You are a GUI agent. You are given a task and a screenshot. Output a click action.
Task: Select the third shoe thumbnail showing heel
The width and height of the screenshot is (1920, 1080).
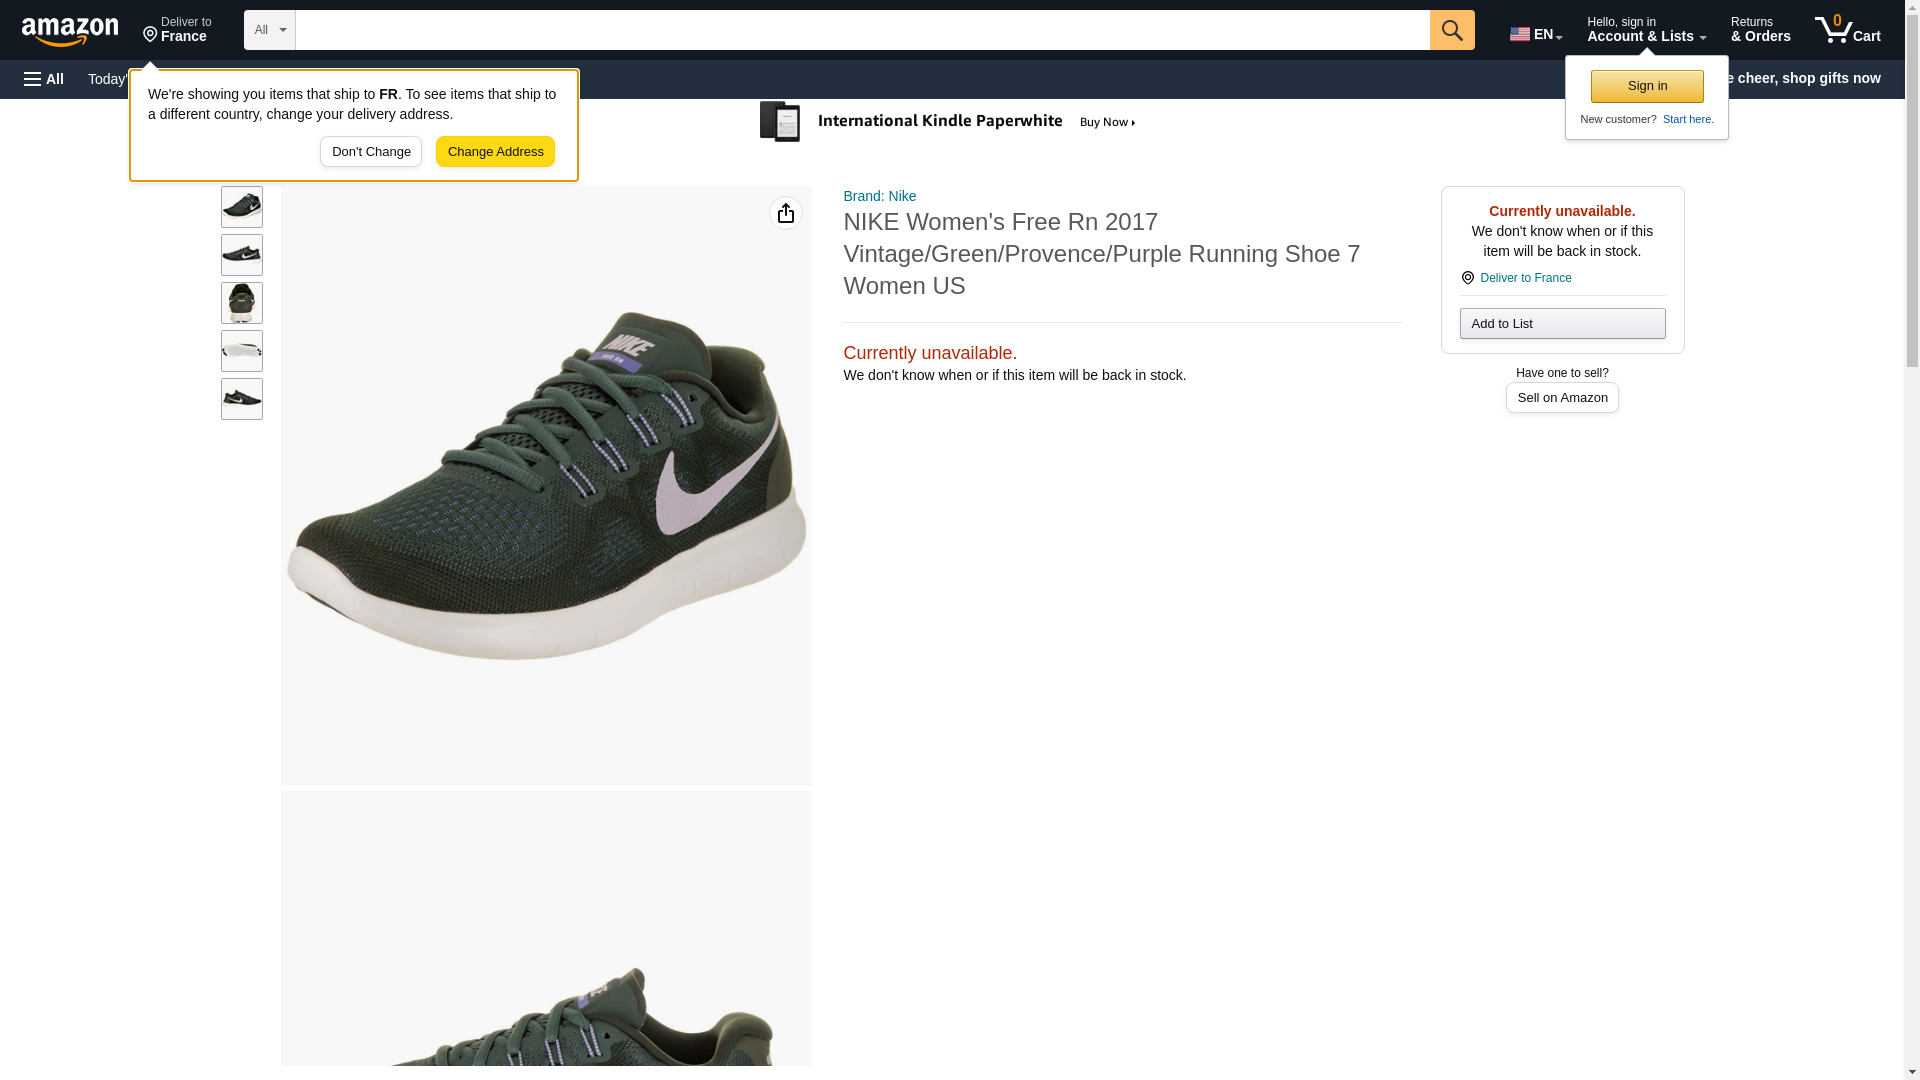tap(241, 303)
